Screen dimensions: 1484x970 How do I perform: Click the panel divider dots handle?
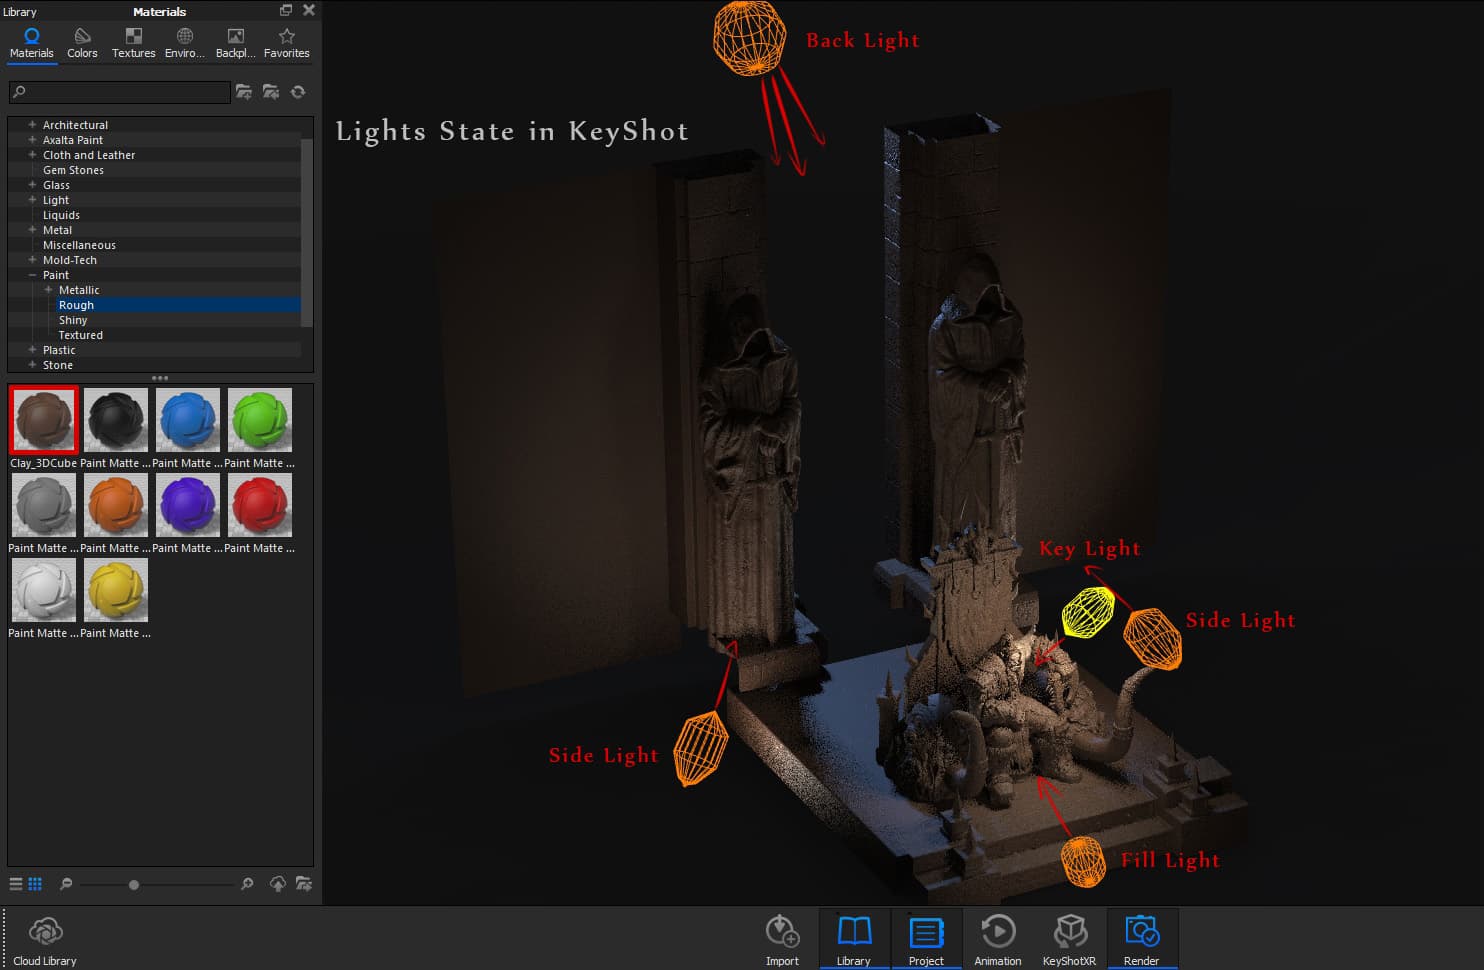pos(160,378)
